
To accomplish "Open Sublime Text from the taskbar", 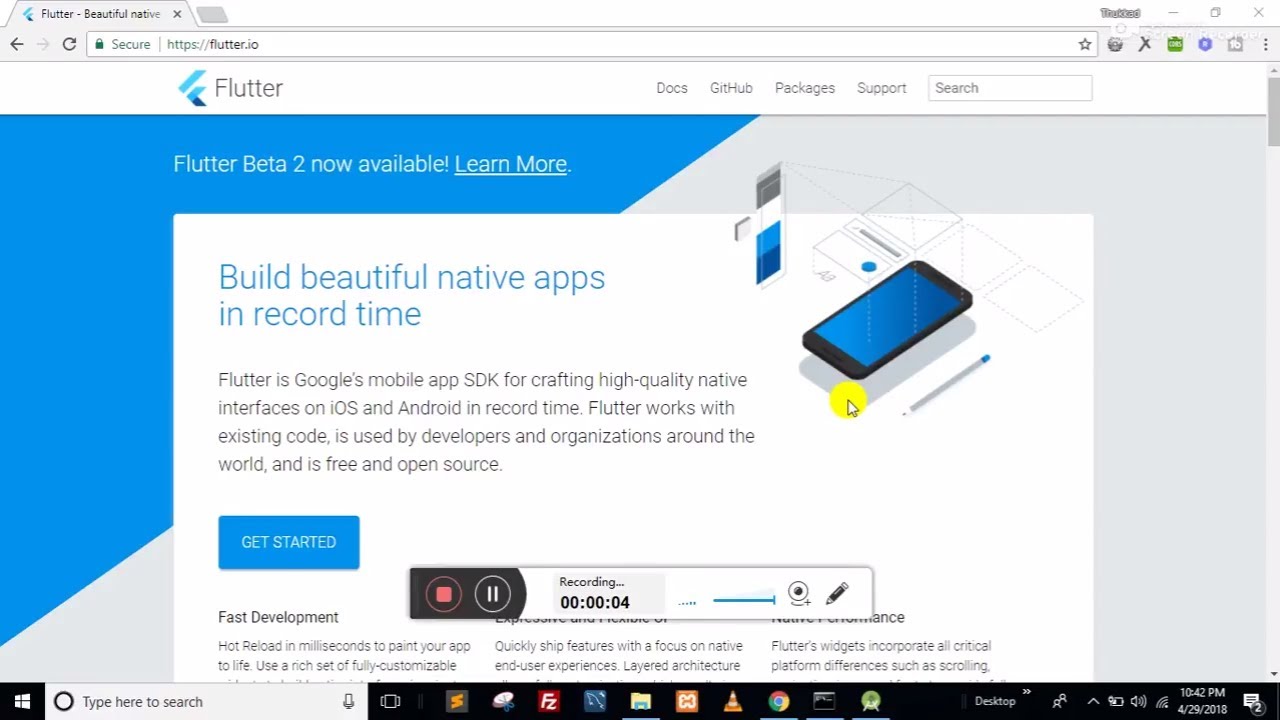I will 456,701.
